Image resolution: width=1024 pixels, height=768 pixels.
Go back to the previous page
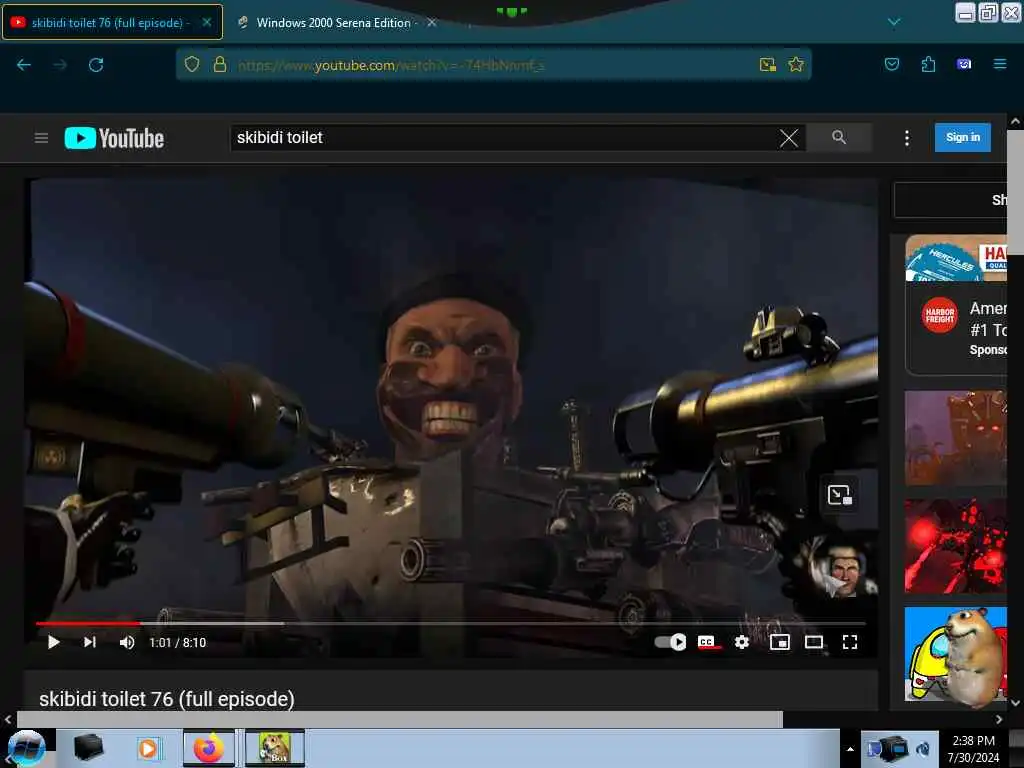pos(24,65)
